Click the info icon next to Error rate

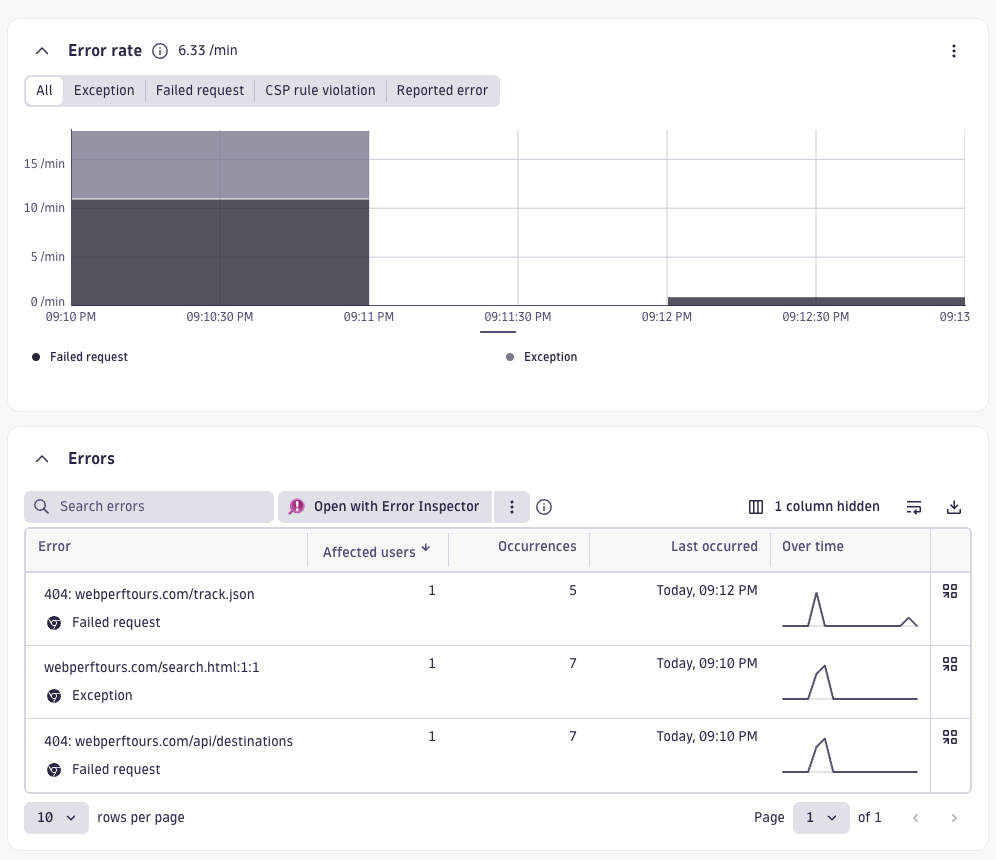(160, 51)
